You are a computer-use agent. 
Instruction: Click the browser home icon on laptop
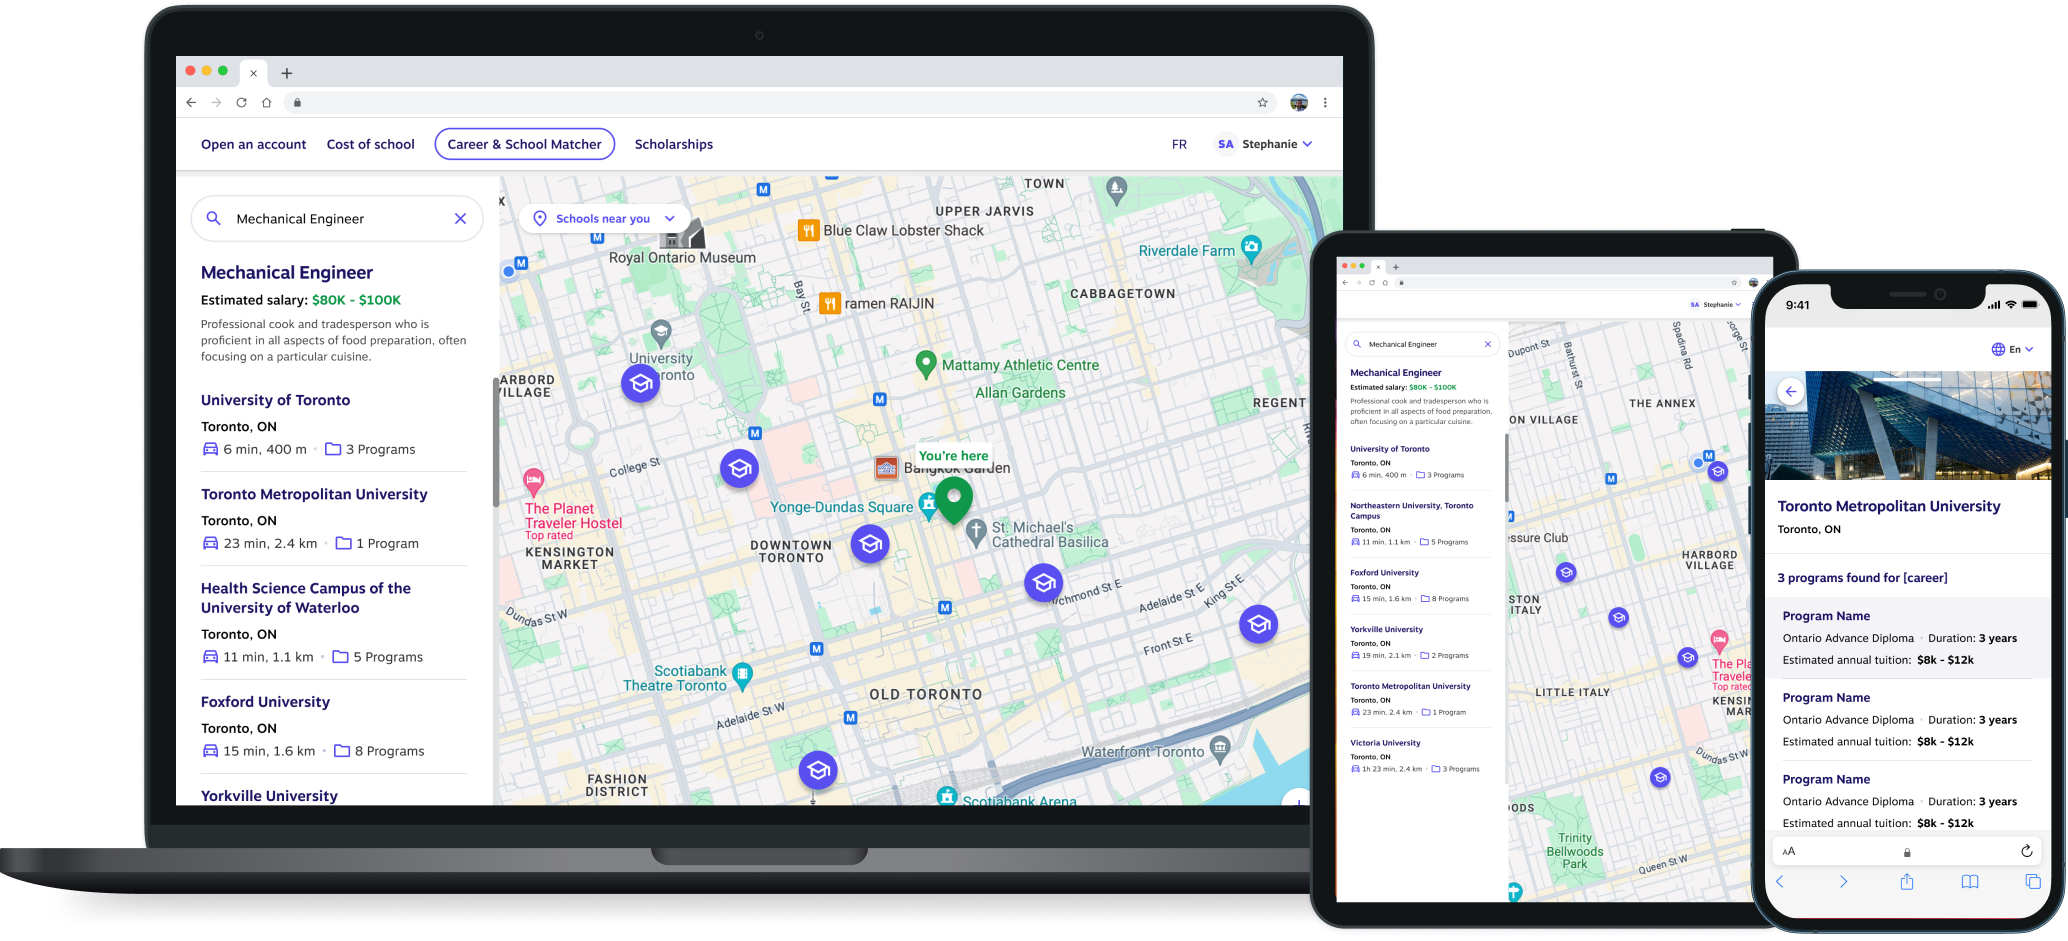point(267,102)
